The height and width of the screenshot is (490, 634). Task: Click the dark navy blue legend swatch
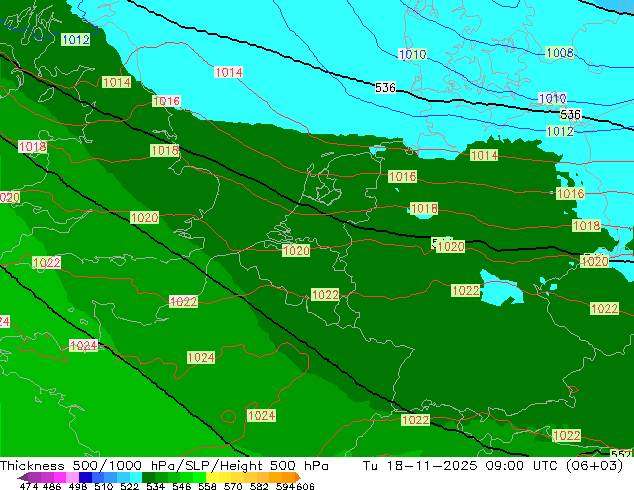(x=85, y=477)
